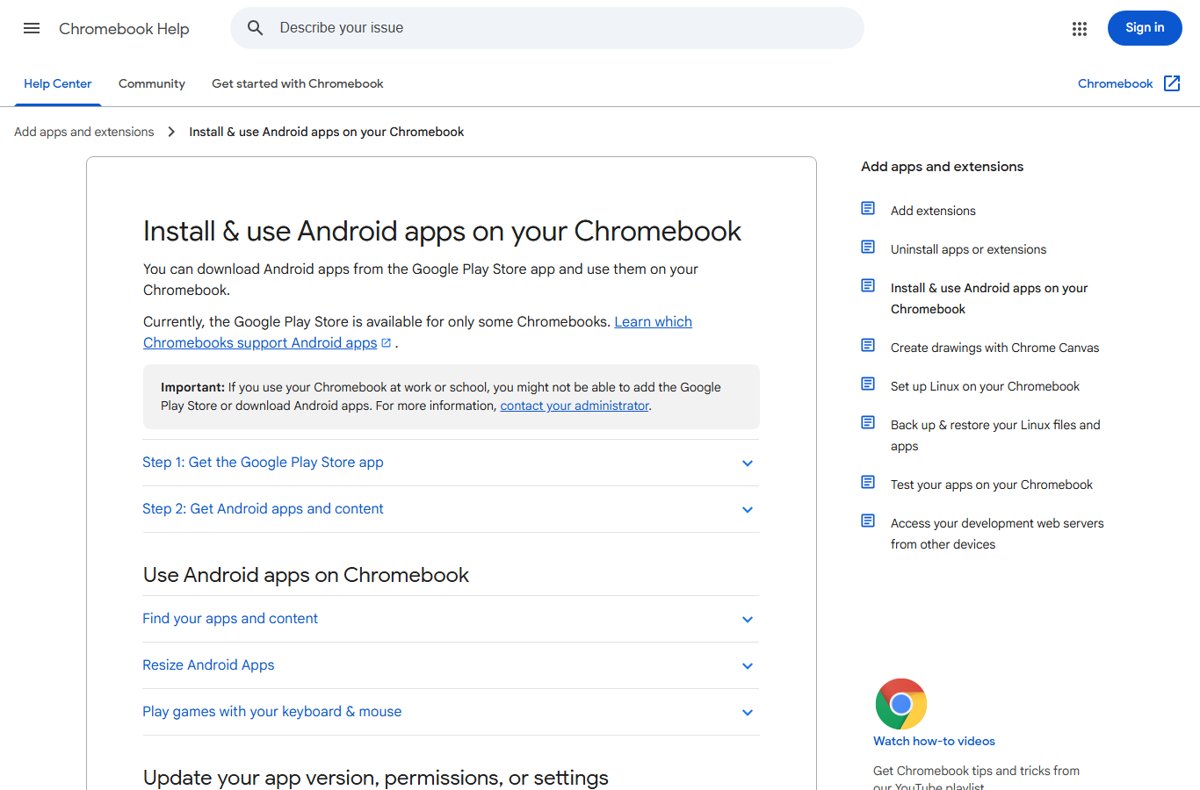The height and width of the screenshot is (790, 1200).
Task: Switch to the Help Center tab
Action: tap(58, 84)
